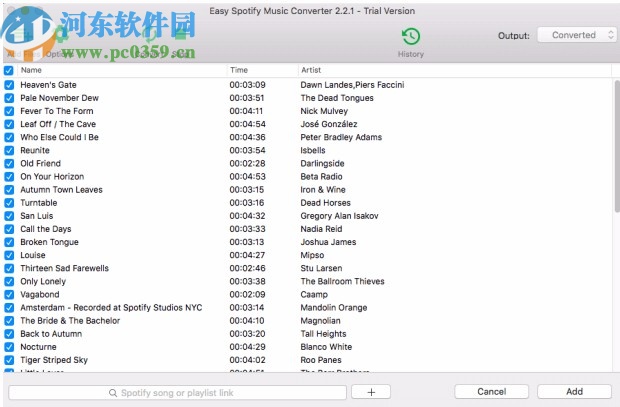The height and width of the screenshot is (407, 620).
Task: Uncheck the Tiger Striped Sky checkbox
Action: pyautogui.click(x=9, y=360)
